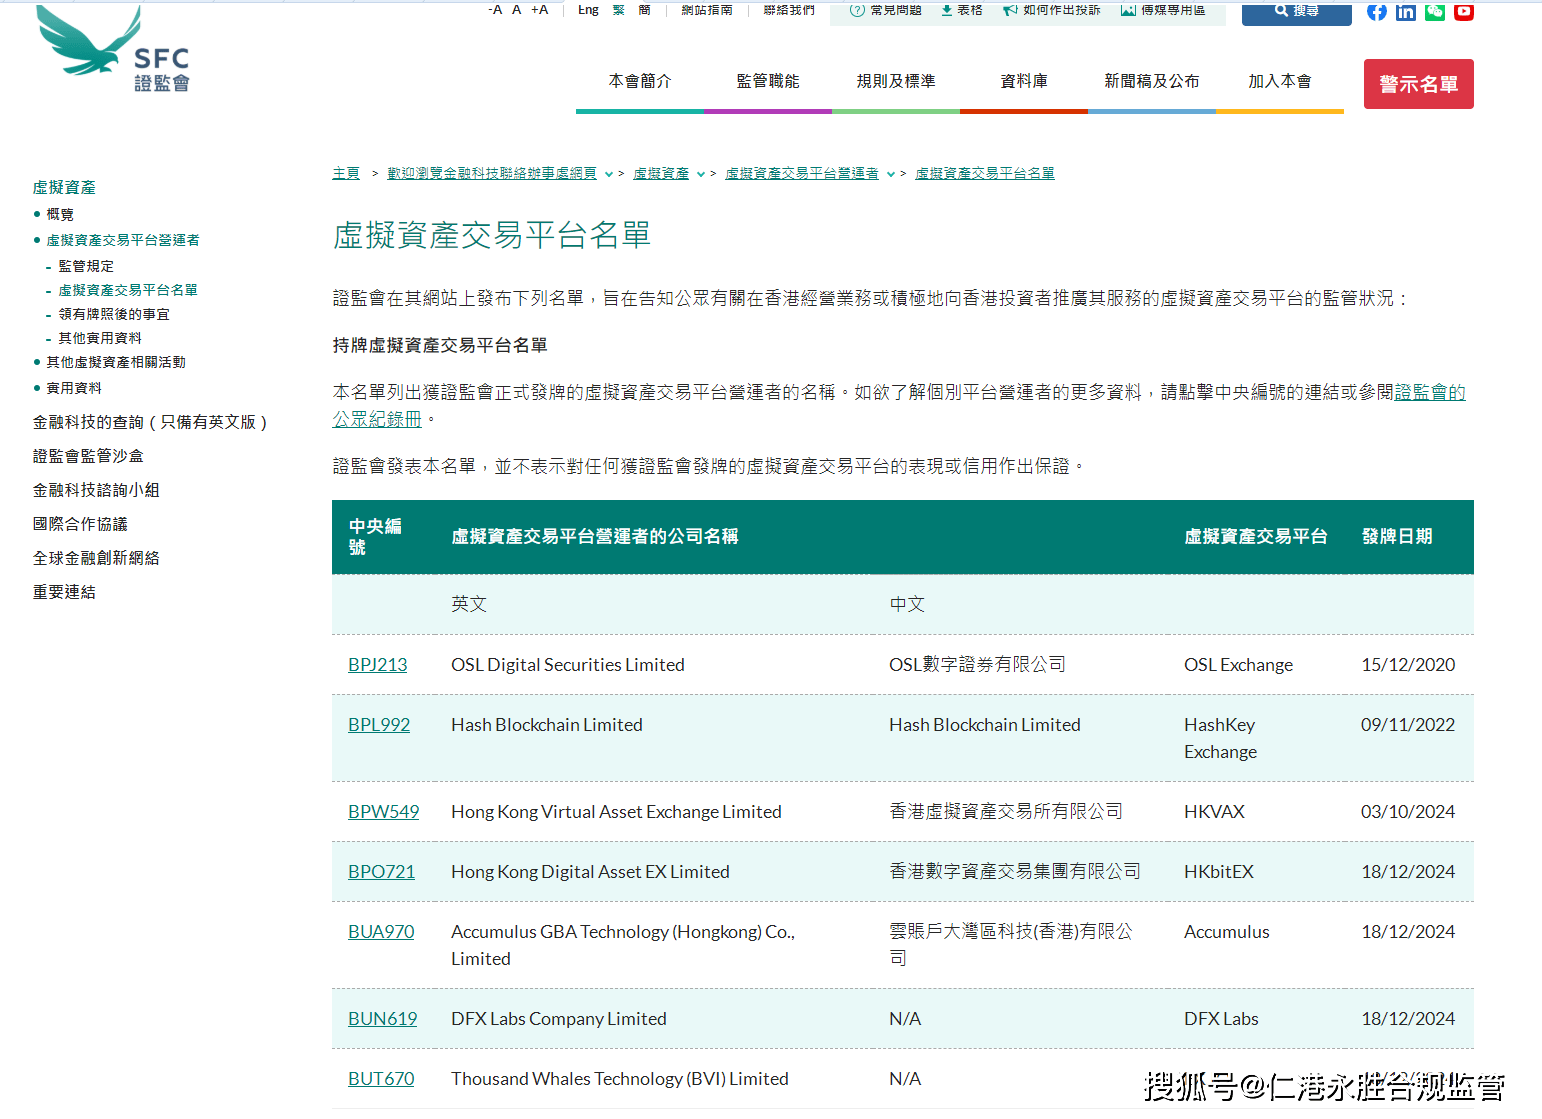Open central number BUT670

381,1079
